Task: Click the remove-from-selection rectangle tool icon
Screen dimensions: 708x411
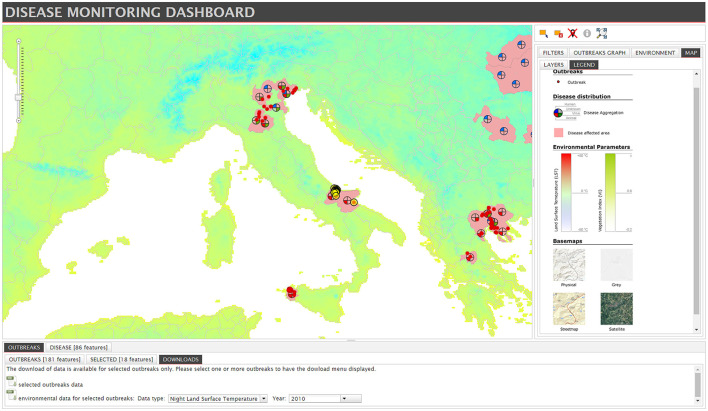Action: pyautogui.click(x=559, y=33)
